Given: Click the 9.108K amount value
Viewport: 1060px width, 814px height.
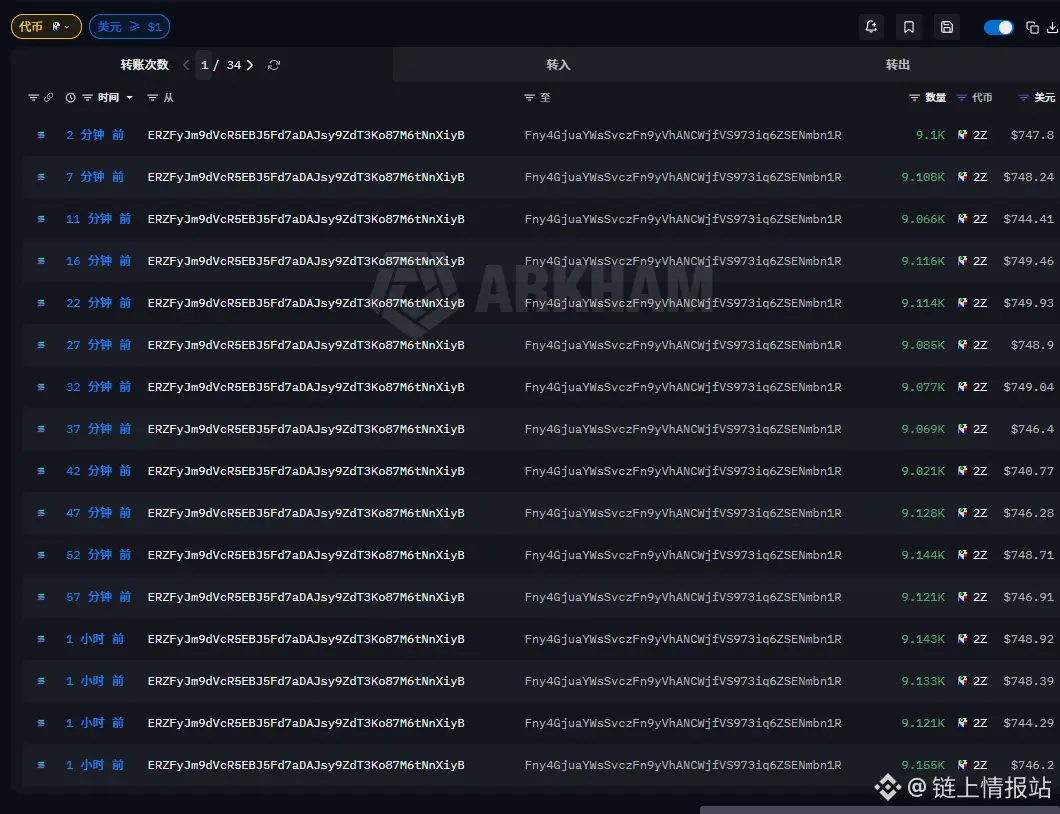Looking at the screenshot, I should coord(923,177).
